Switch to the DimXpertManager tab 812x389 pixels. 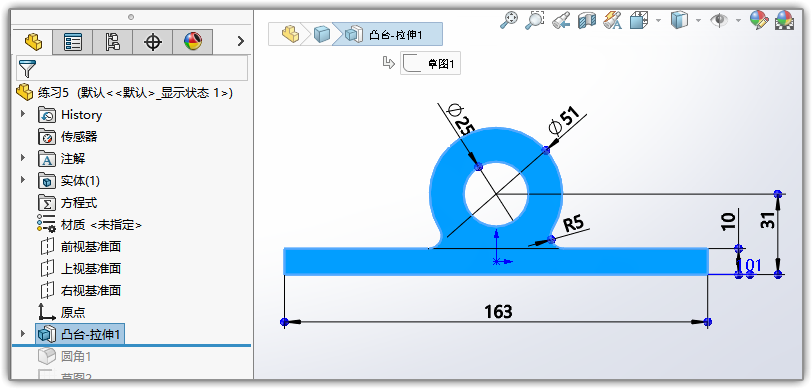pyautogui.click(x=152, y=42)
